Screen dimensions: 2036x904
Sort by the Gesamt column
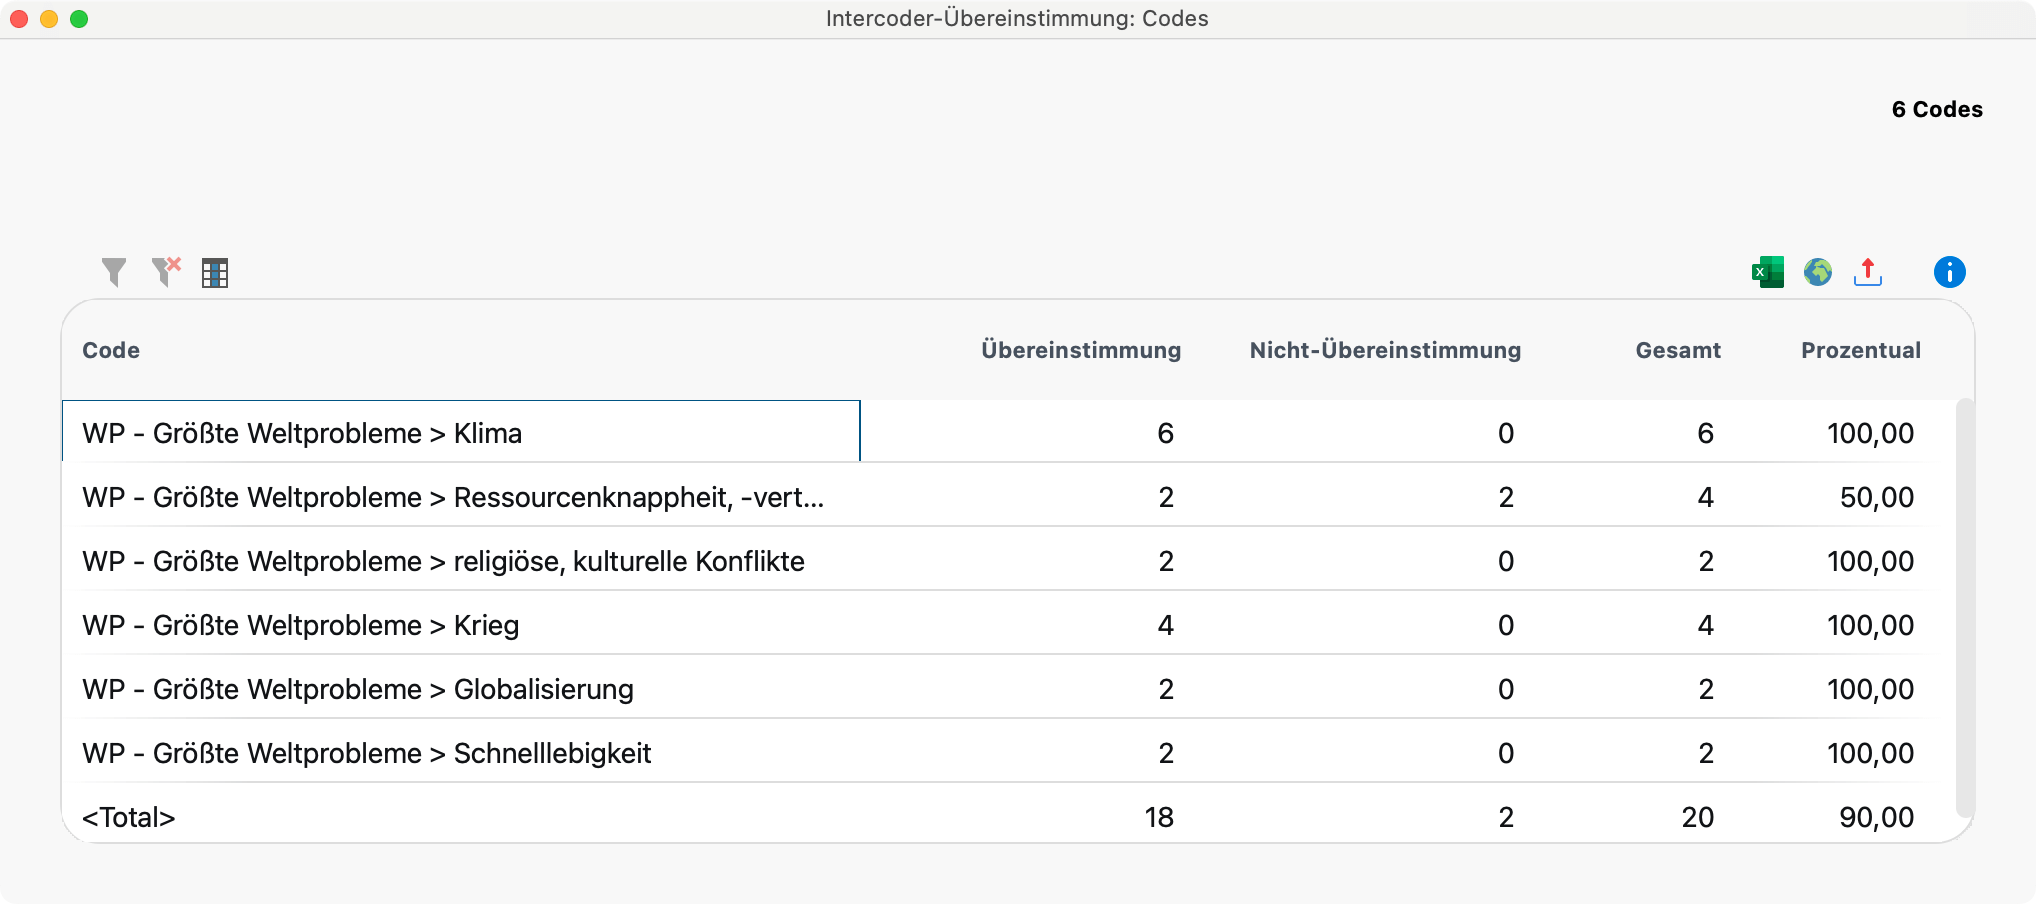click(x=1677, y=350)
